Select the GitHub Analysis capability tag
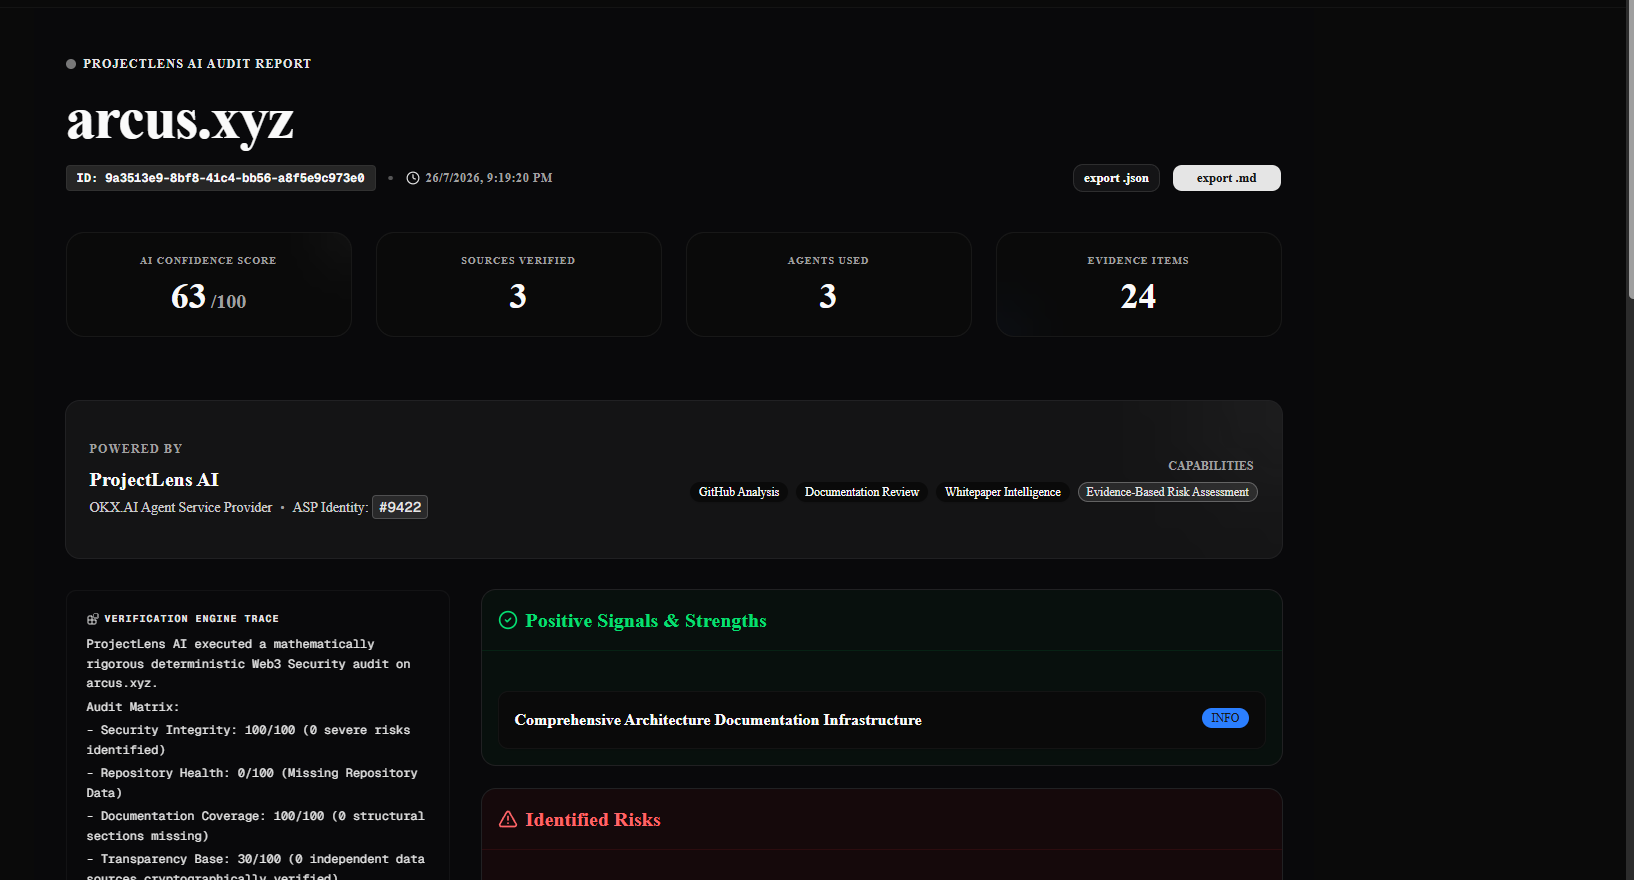1634x880 pixels. [739, 492]
